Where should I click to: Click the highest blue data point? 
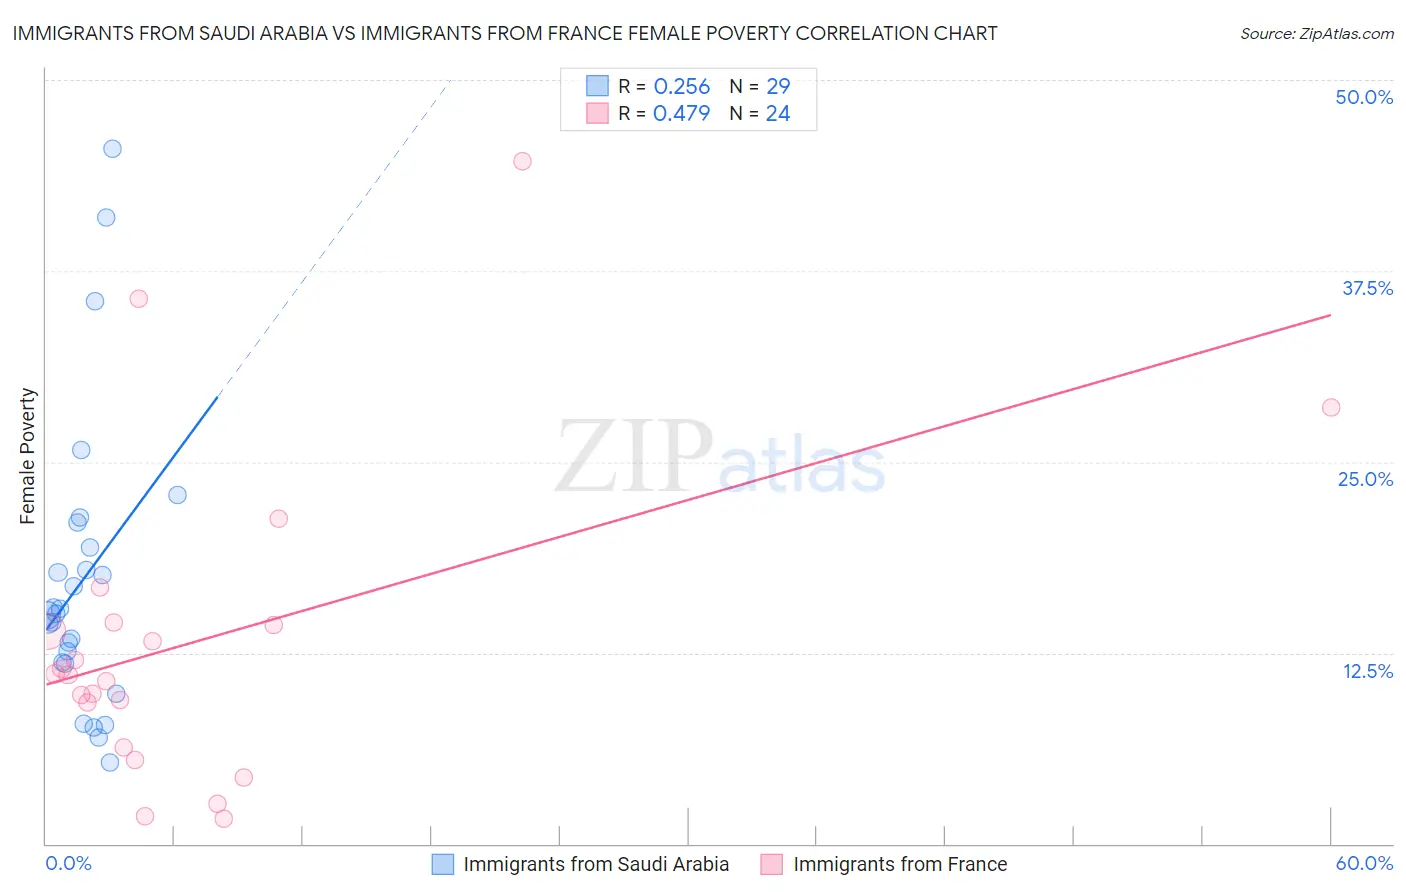113,149
